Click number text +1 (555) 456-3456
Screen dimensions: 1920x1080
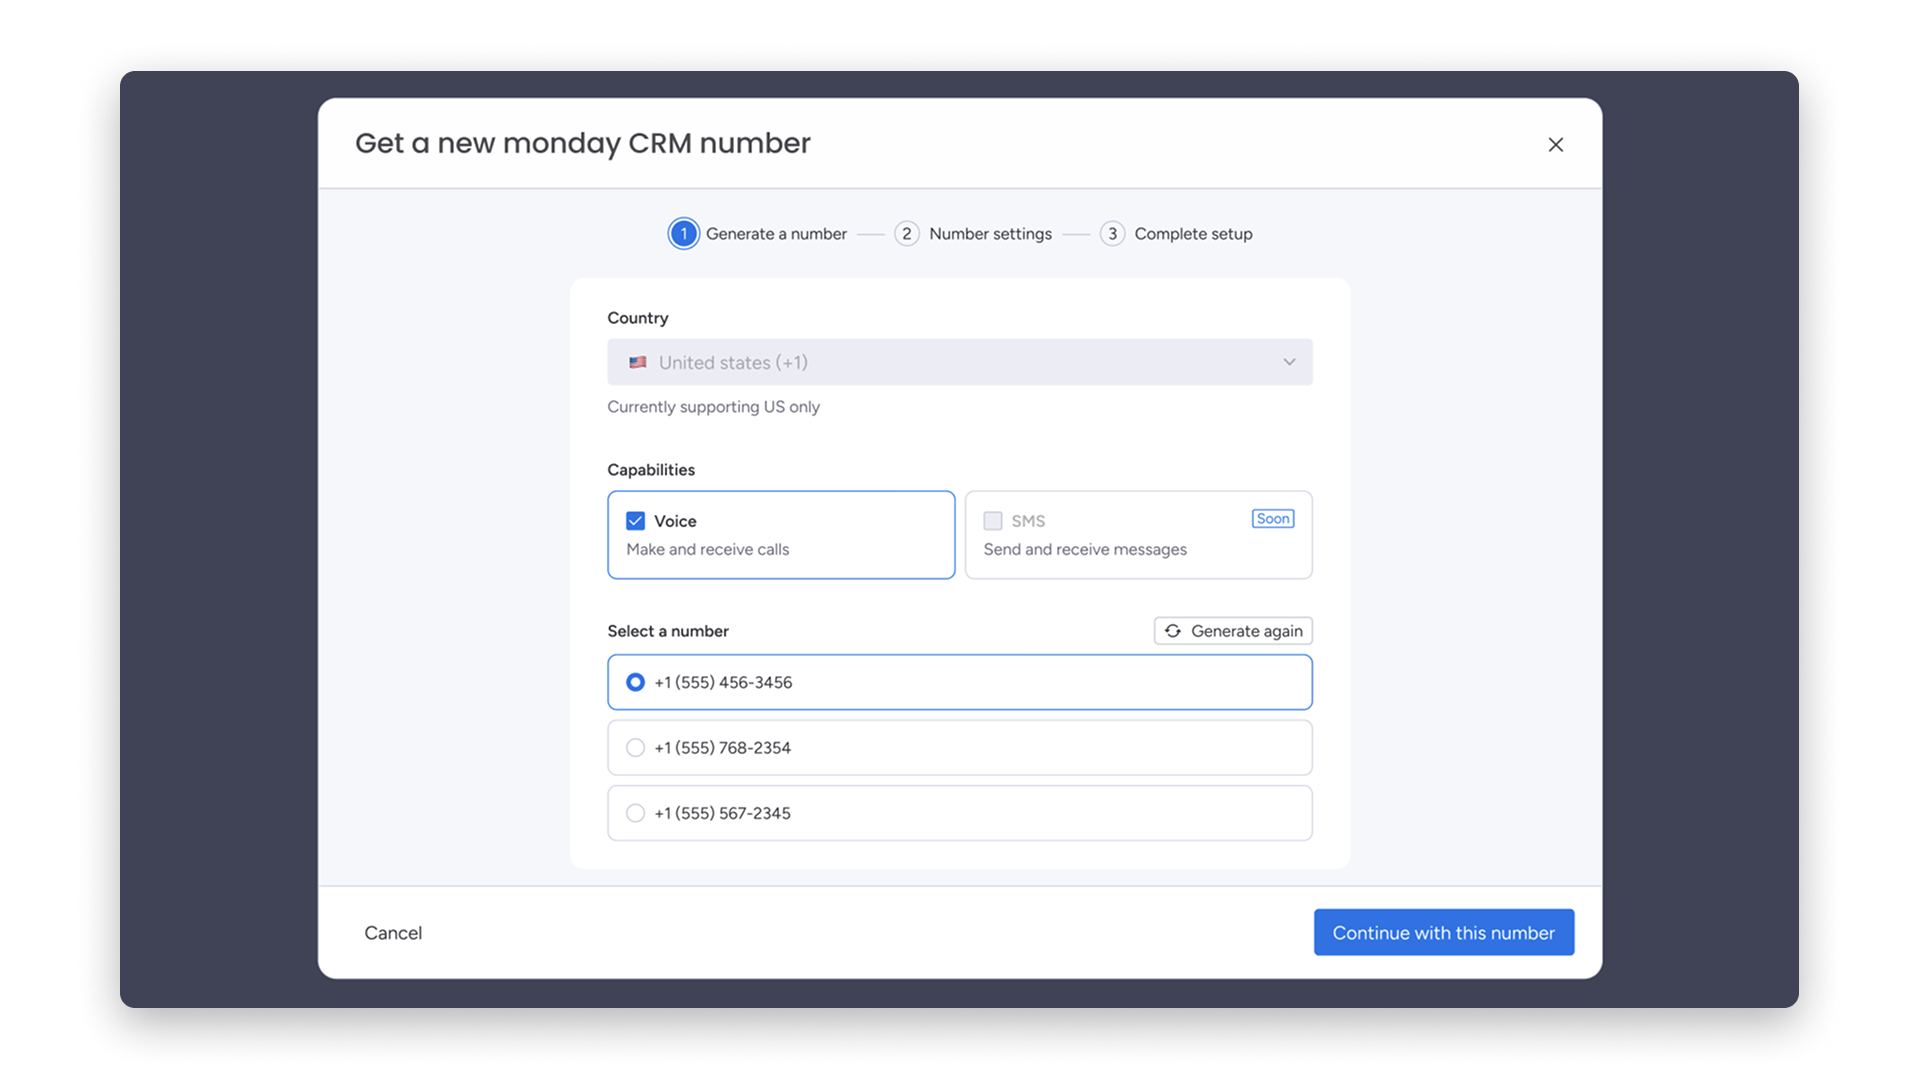[x=723, y=682]
